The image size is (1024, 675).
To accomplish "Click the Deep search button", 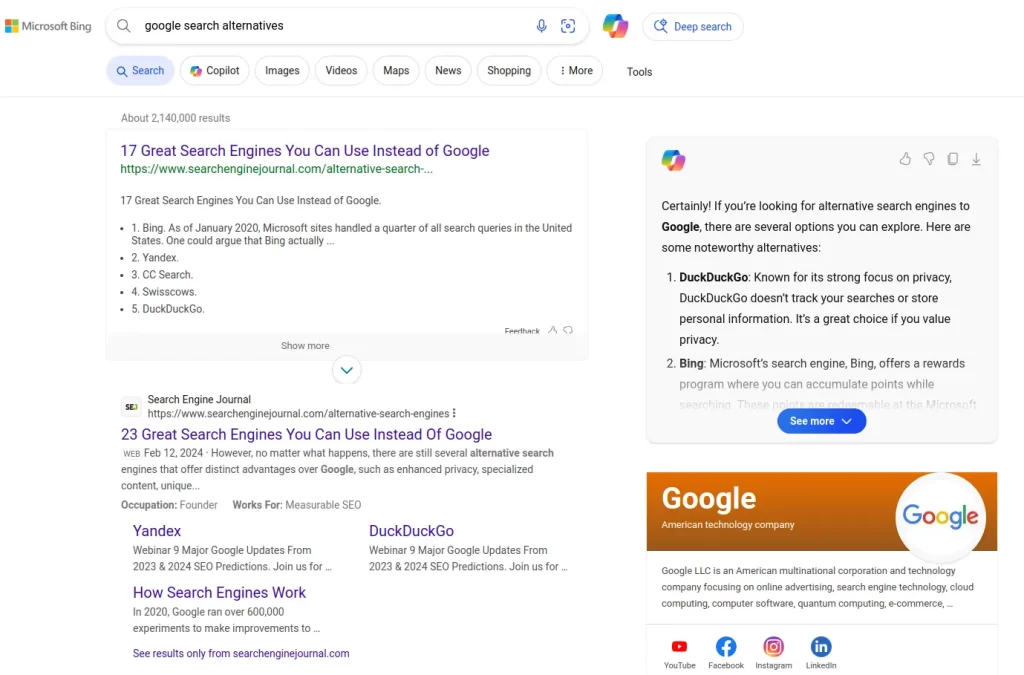I will coord(693,27).
